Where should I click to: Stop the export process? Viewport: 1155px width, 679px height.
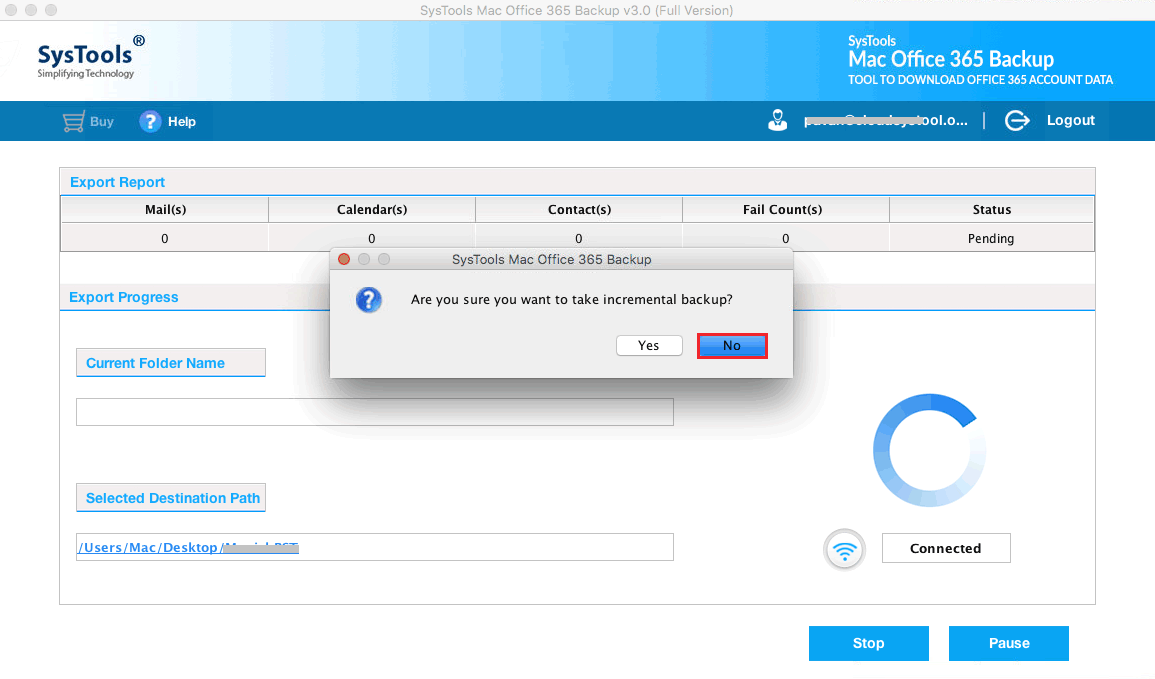pyautogui.click(x=868, y=643)
